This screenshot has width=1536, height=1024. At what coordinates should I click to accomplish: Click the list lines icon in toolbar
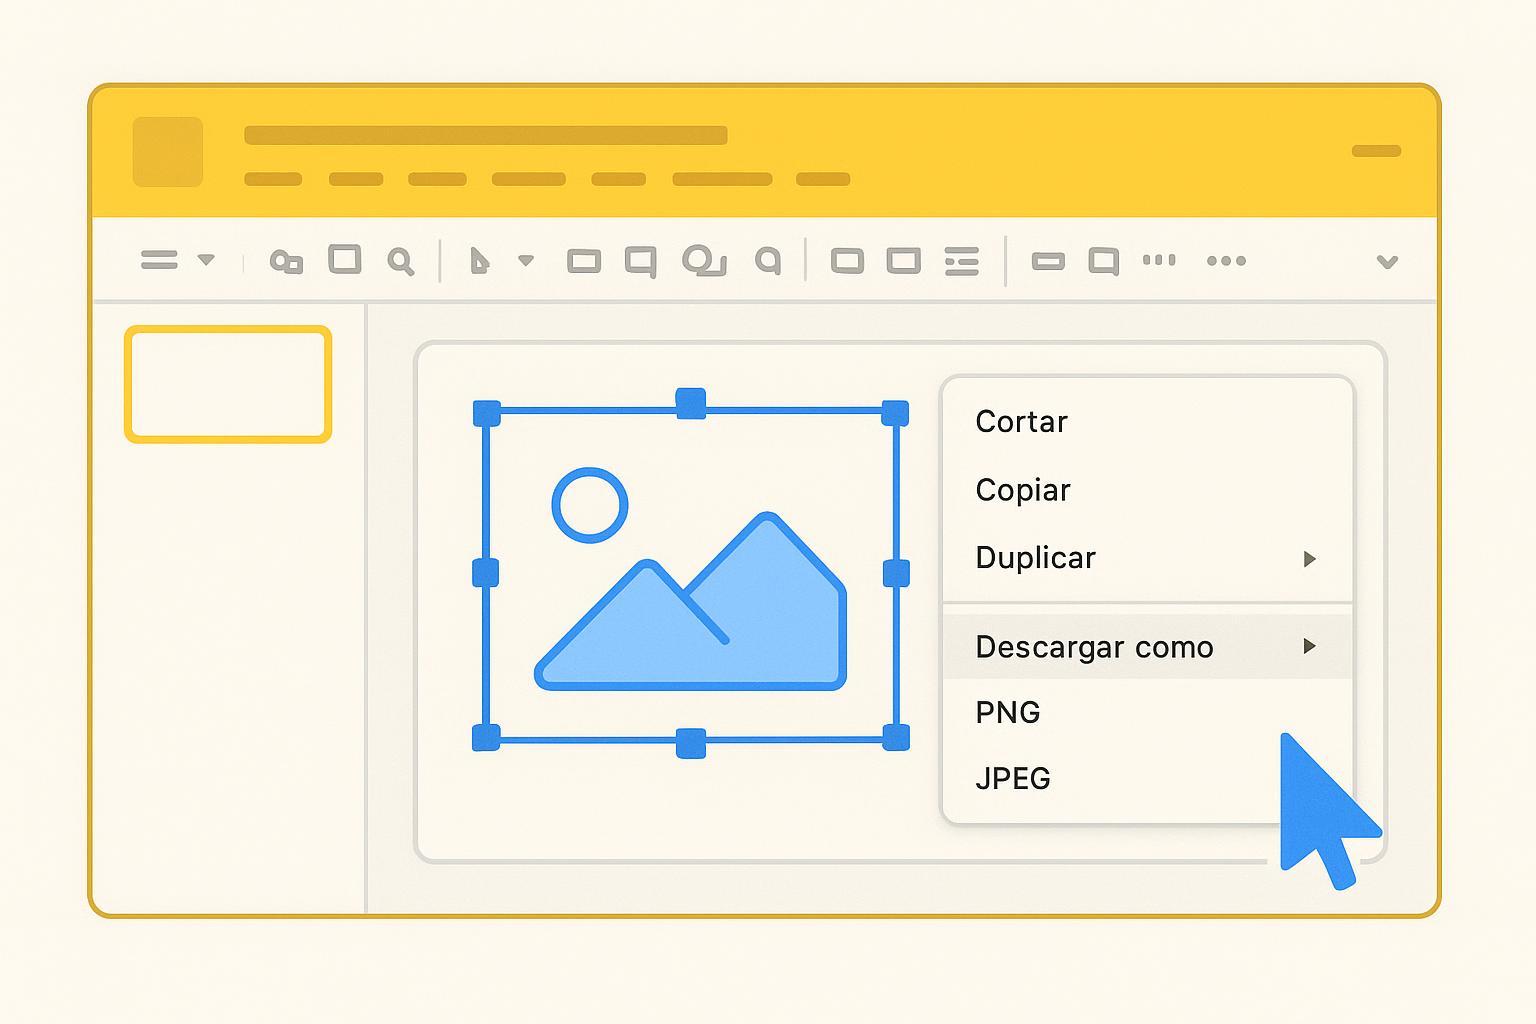click(961, 261)
